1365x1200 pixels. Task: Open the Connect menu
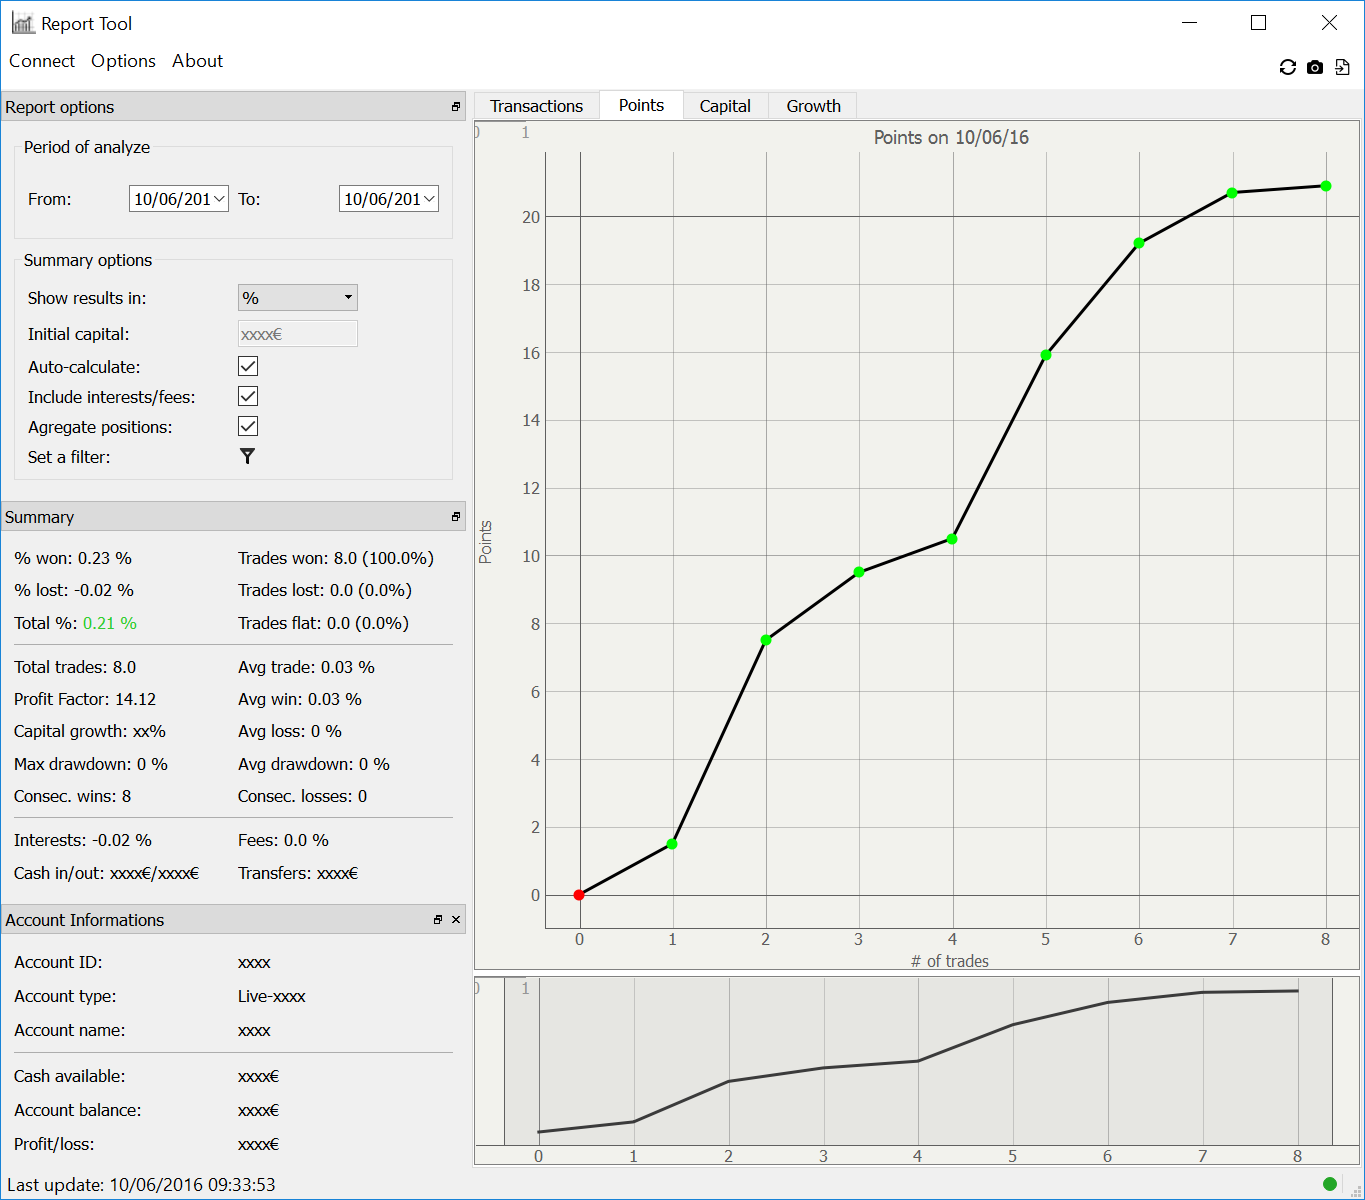pyautogui.click(x=42, y=61)
